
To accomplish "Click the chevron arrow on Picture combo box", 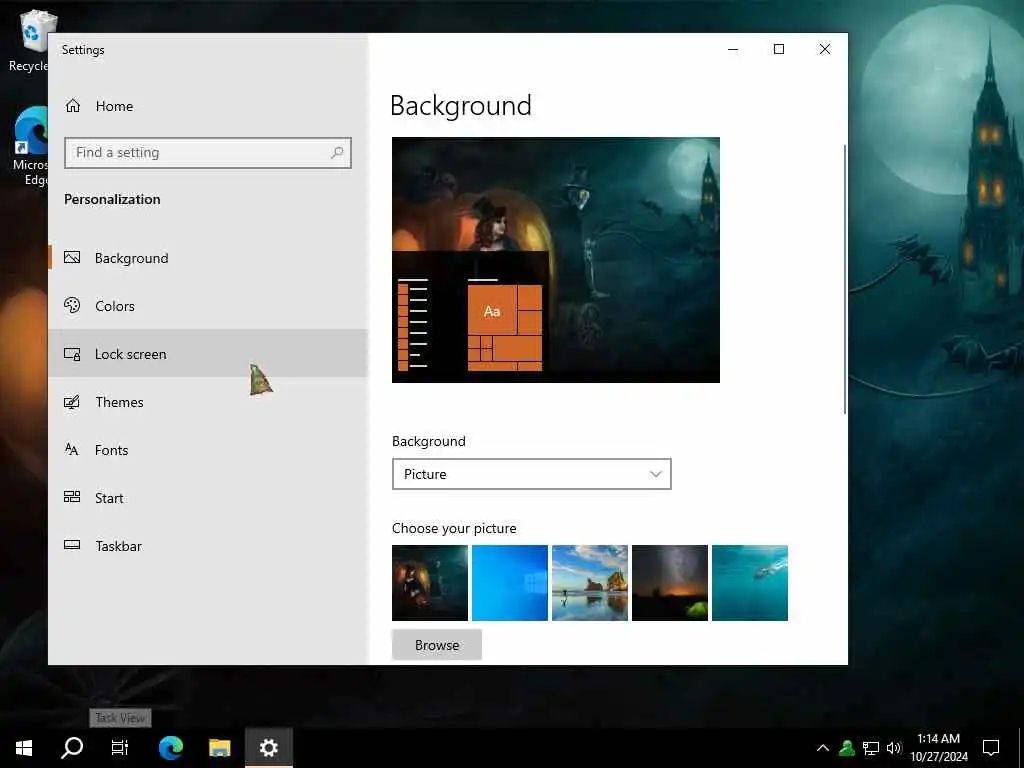I will click(656, 474).
